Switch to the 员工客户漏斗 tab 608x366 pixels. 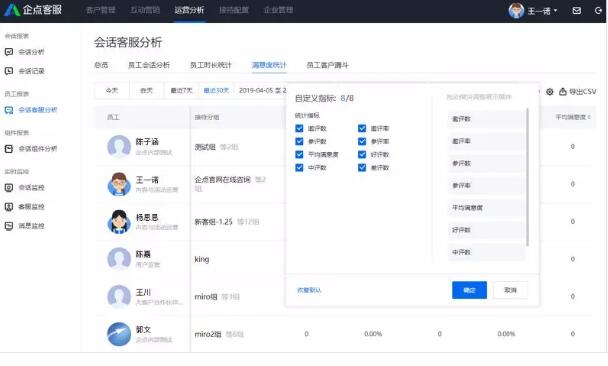pos(328,65)
